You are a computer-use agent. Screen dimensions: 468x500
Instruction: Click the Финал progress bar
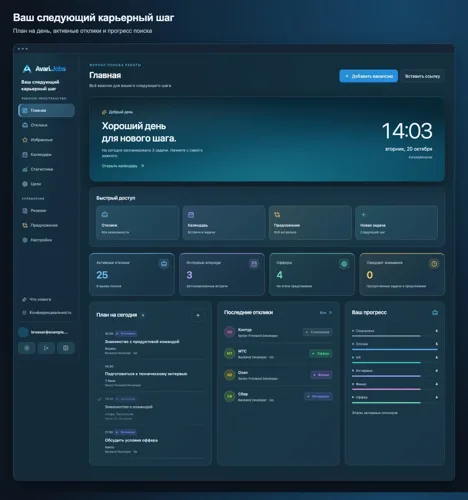395,389
